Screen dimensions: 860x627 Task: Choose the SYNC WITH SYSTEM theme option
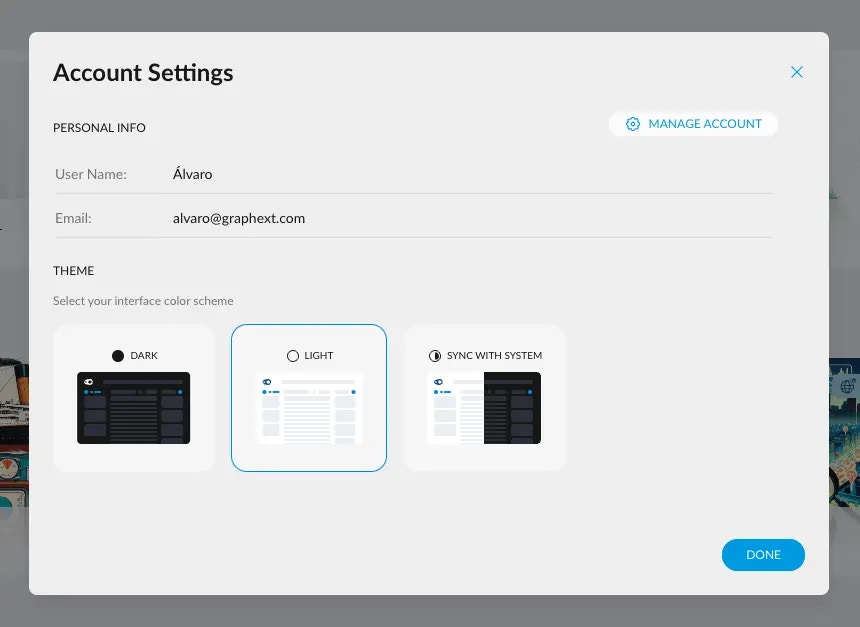[x=484, y=397]
